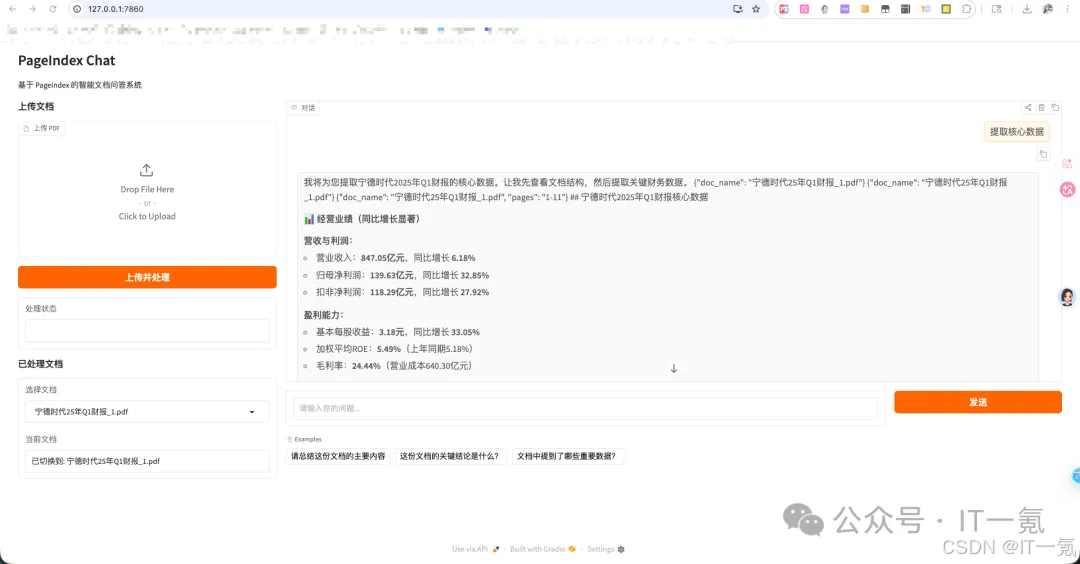Click the 上传 PDF label

tap(42, 128)
